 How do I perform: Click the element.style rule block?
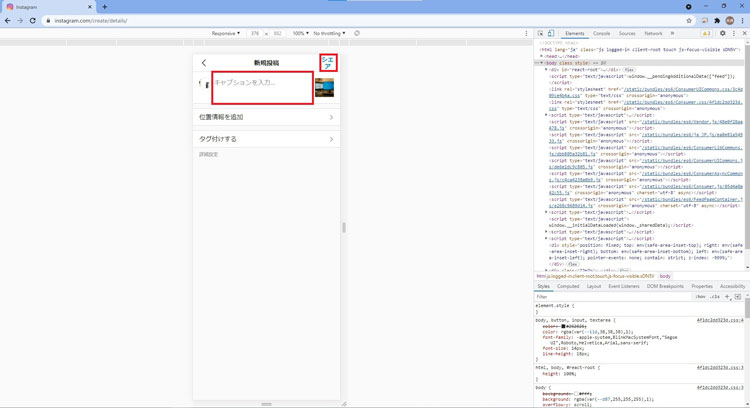point(639,309)
